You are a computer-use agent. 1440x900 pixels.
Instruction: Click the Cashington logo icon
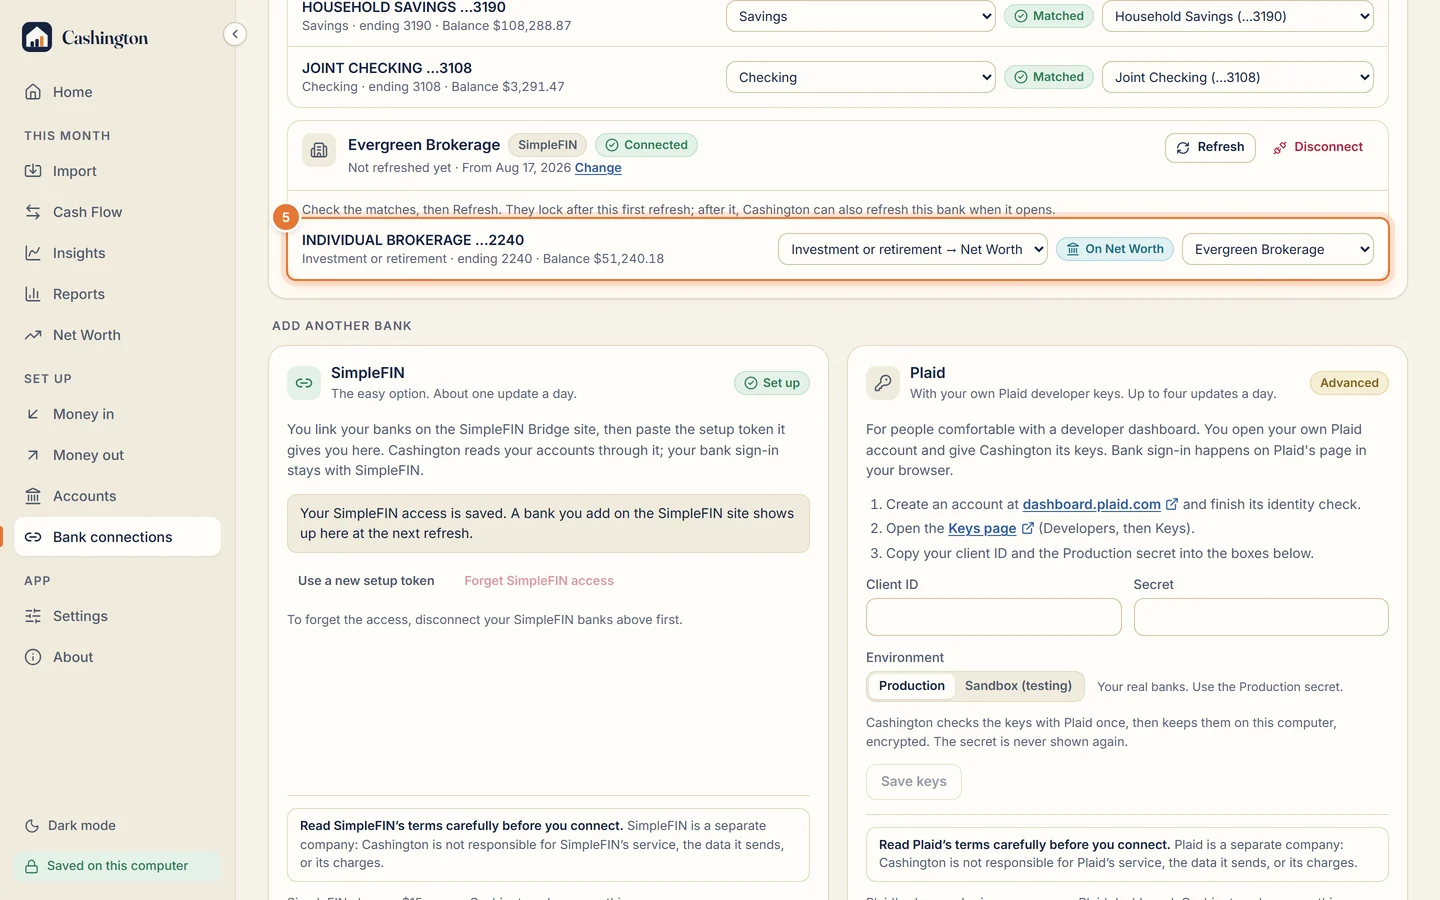point(37,37)
